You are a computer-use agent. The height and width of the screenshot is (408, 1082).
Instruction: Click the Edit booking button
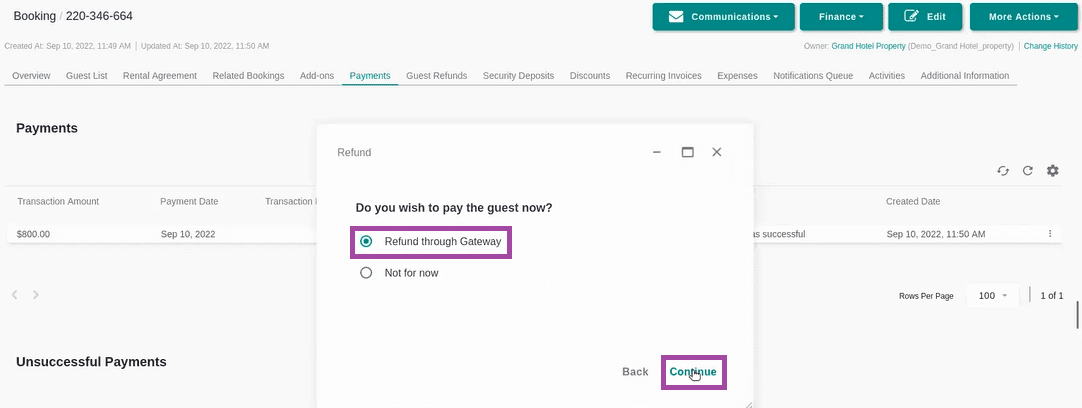point(925,17)
